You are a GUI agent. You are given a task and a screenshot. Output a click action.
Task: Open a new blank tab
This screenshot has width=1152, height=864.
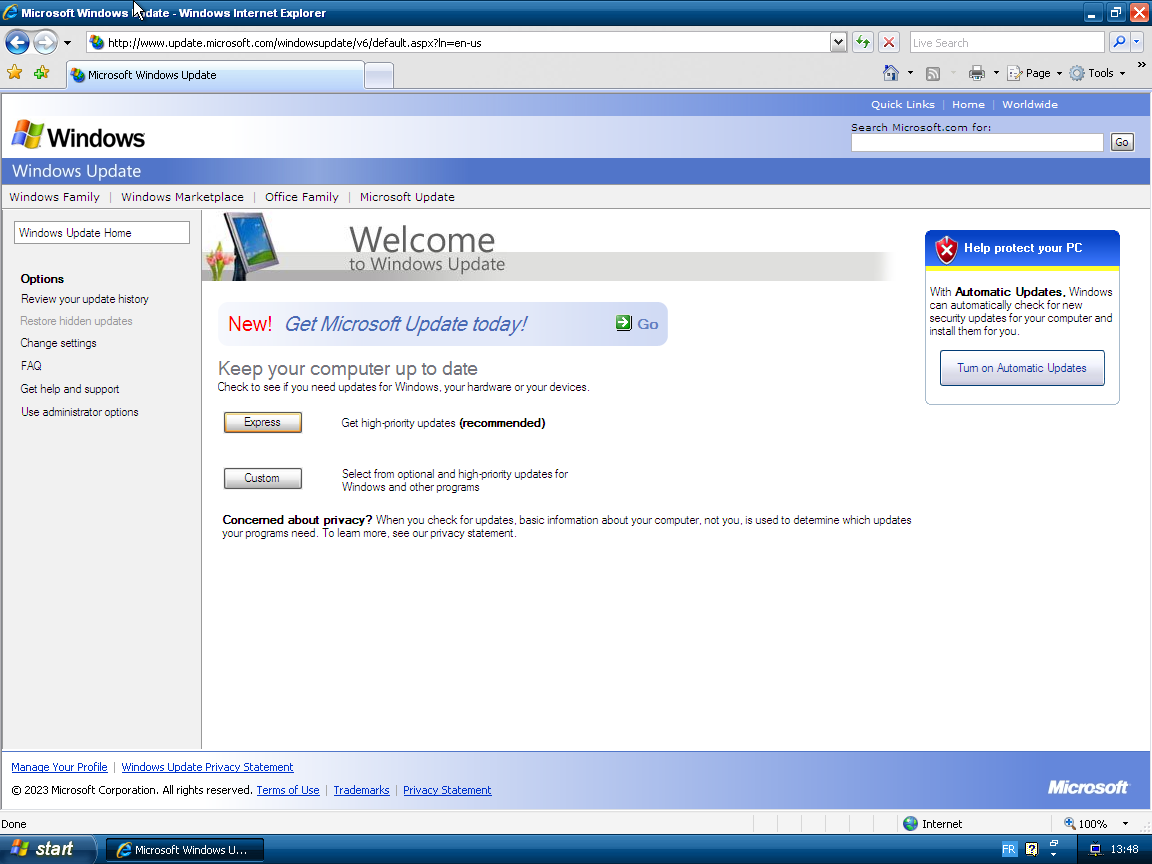pyautogui.click(x=379, y=76)
